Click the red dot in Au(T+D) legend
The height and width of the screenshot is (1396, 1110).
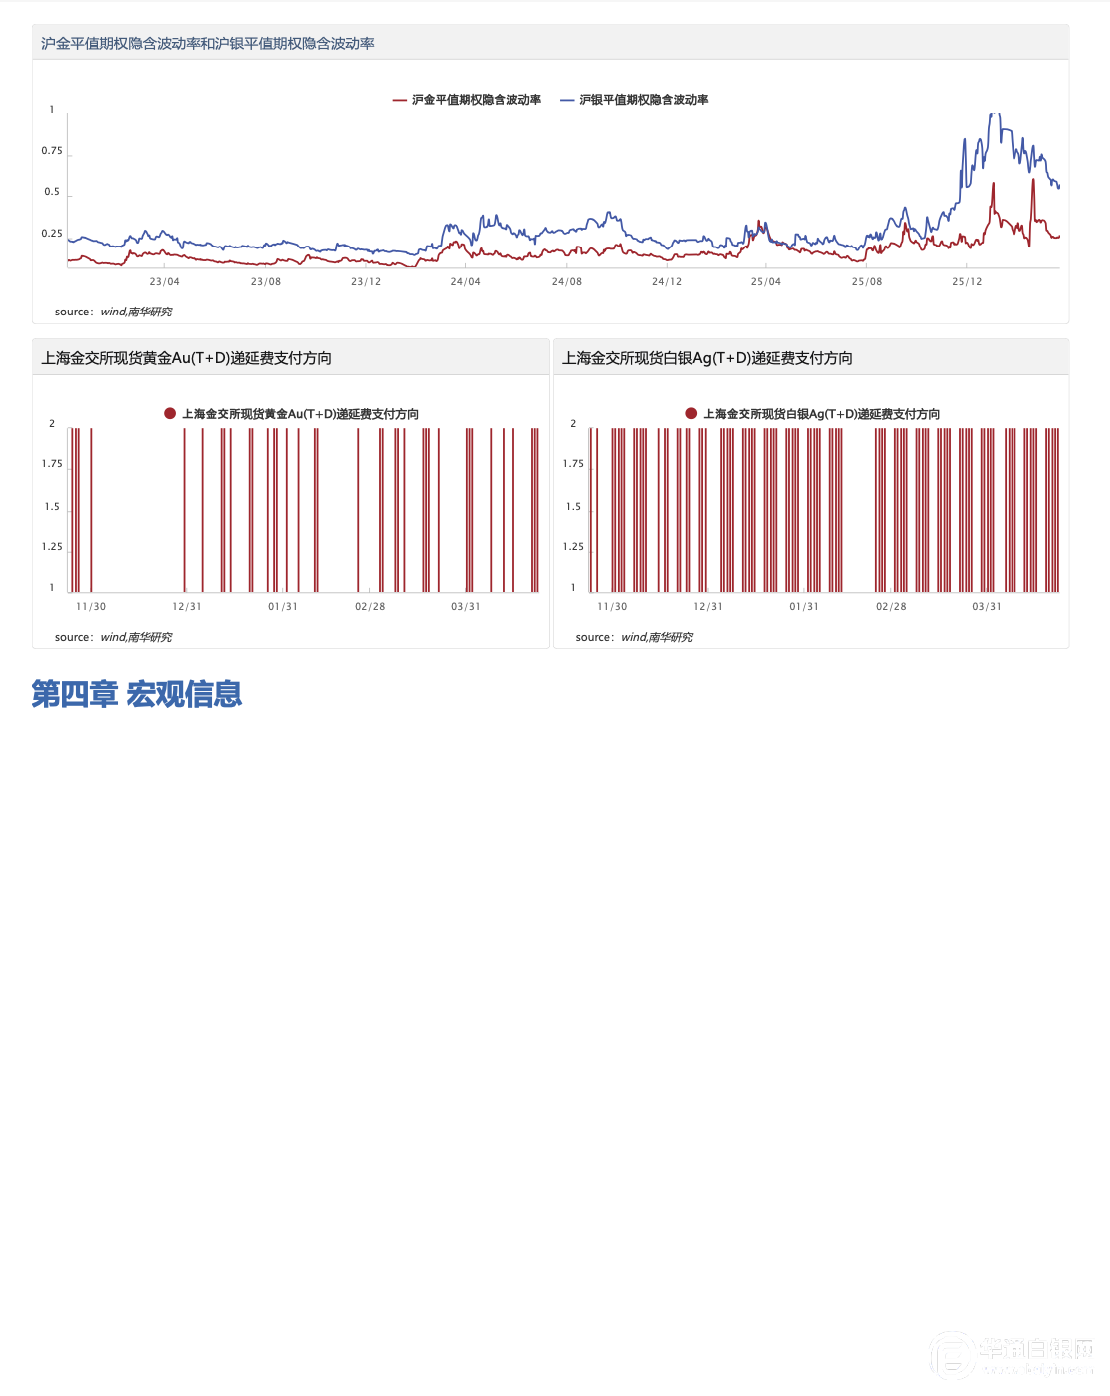click(x=170, y=413)
